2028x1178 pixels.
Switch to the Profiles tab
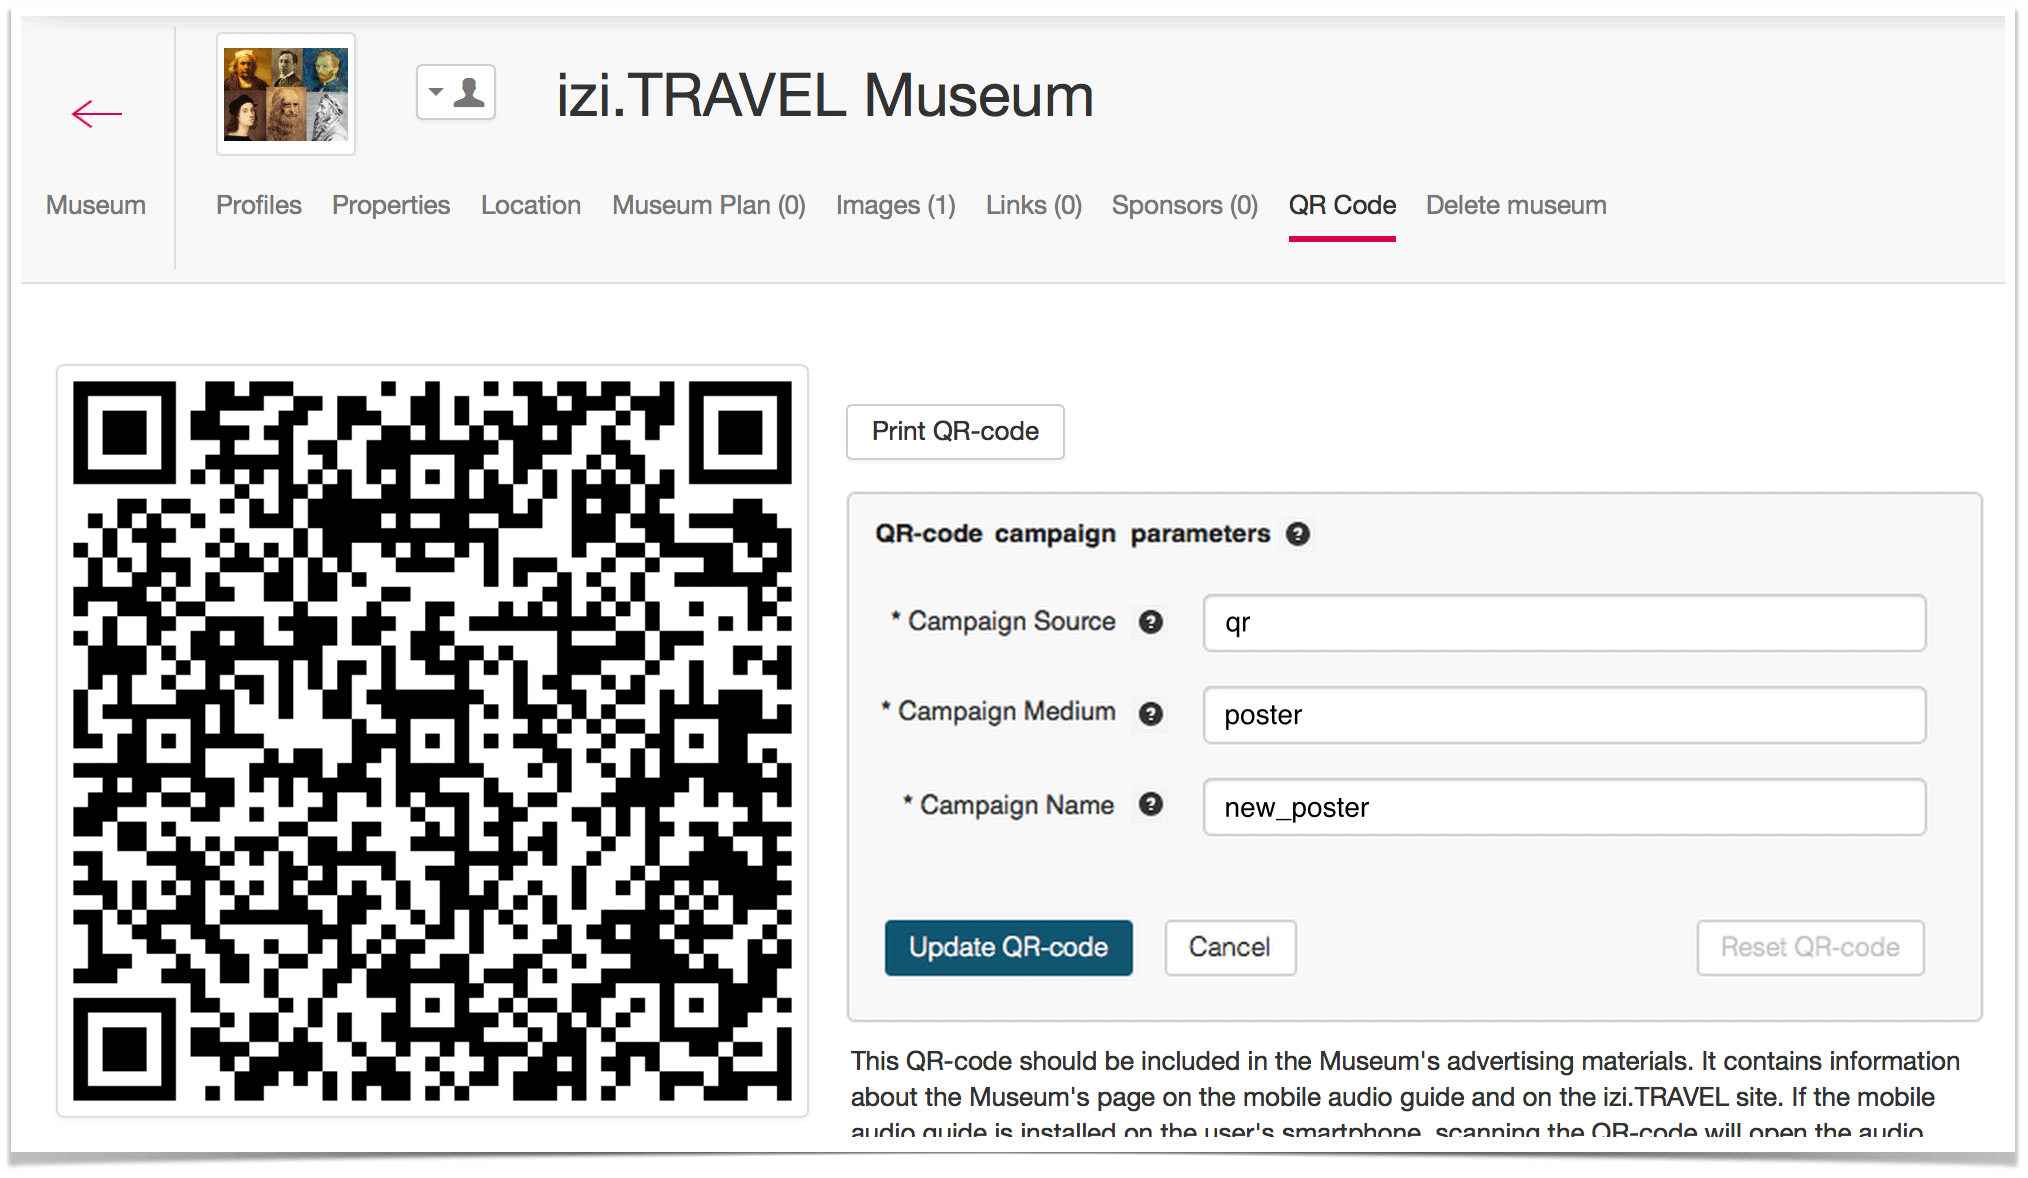click(x=259, y=205)
